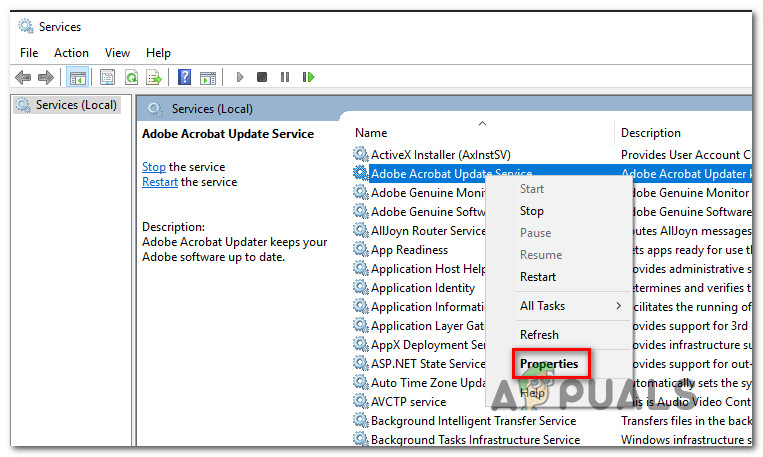Screen dimensions: 763x457
Task: Select Background Tasks Infrastructure Service row
Action: [x=475, y=439]
